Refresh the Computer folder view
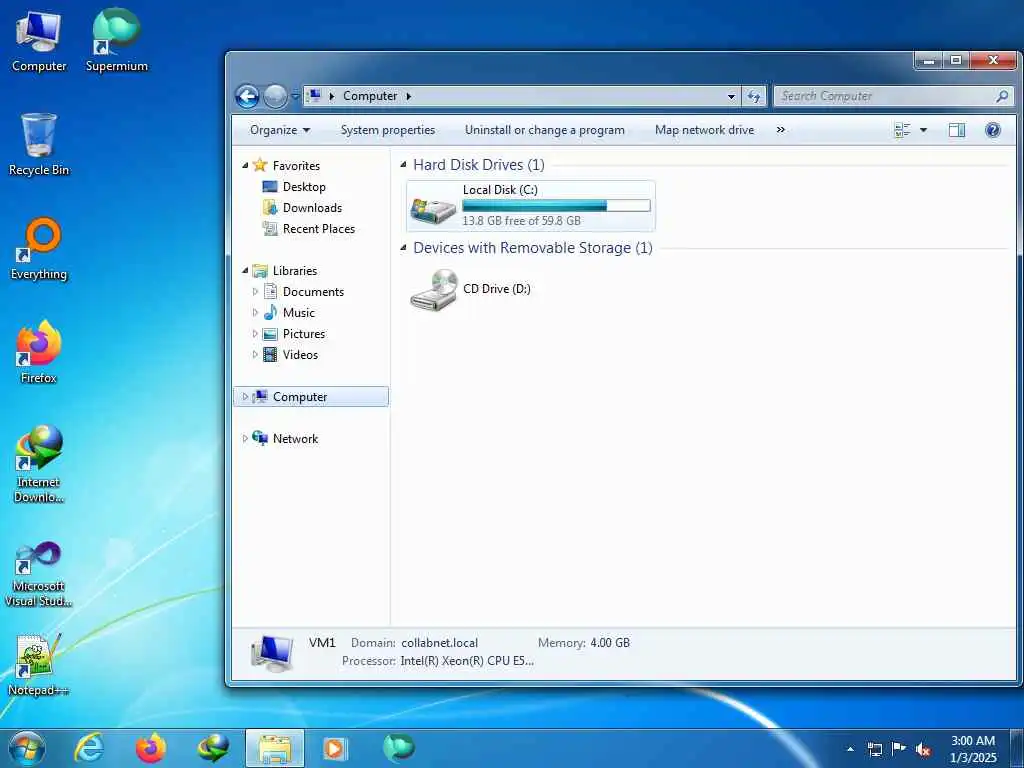Image resolution: width=1024 pixels, height=768 pixels. pyautogui.click(x=754, y=97)
